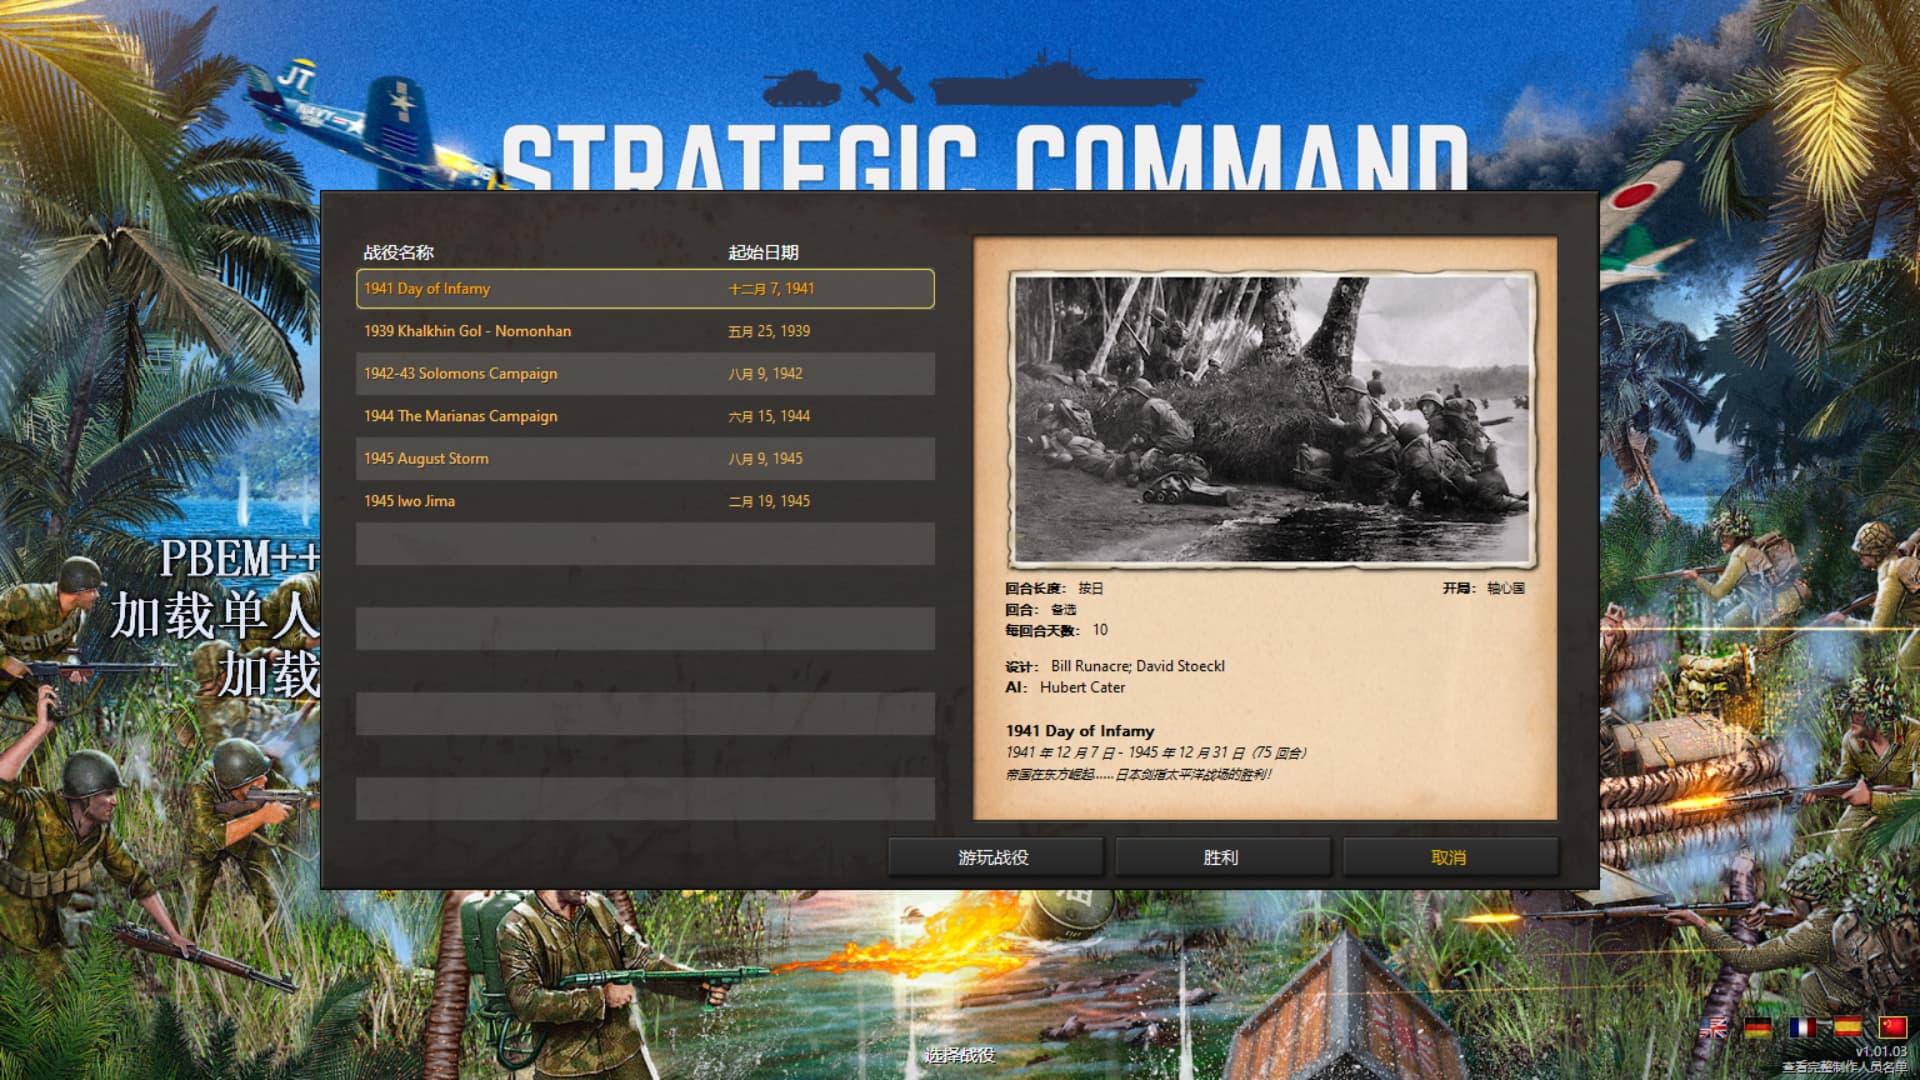Click the AI credit Hubert Cater
The image size is (1920, 1080).
tap(1082, 687)
